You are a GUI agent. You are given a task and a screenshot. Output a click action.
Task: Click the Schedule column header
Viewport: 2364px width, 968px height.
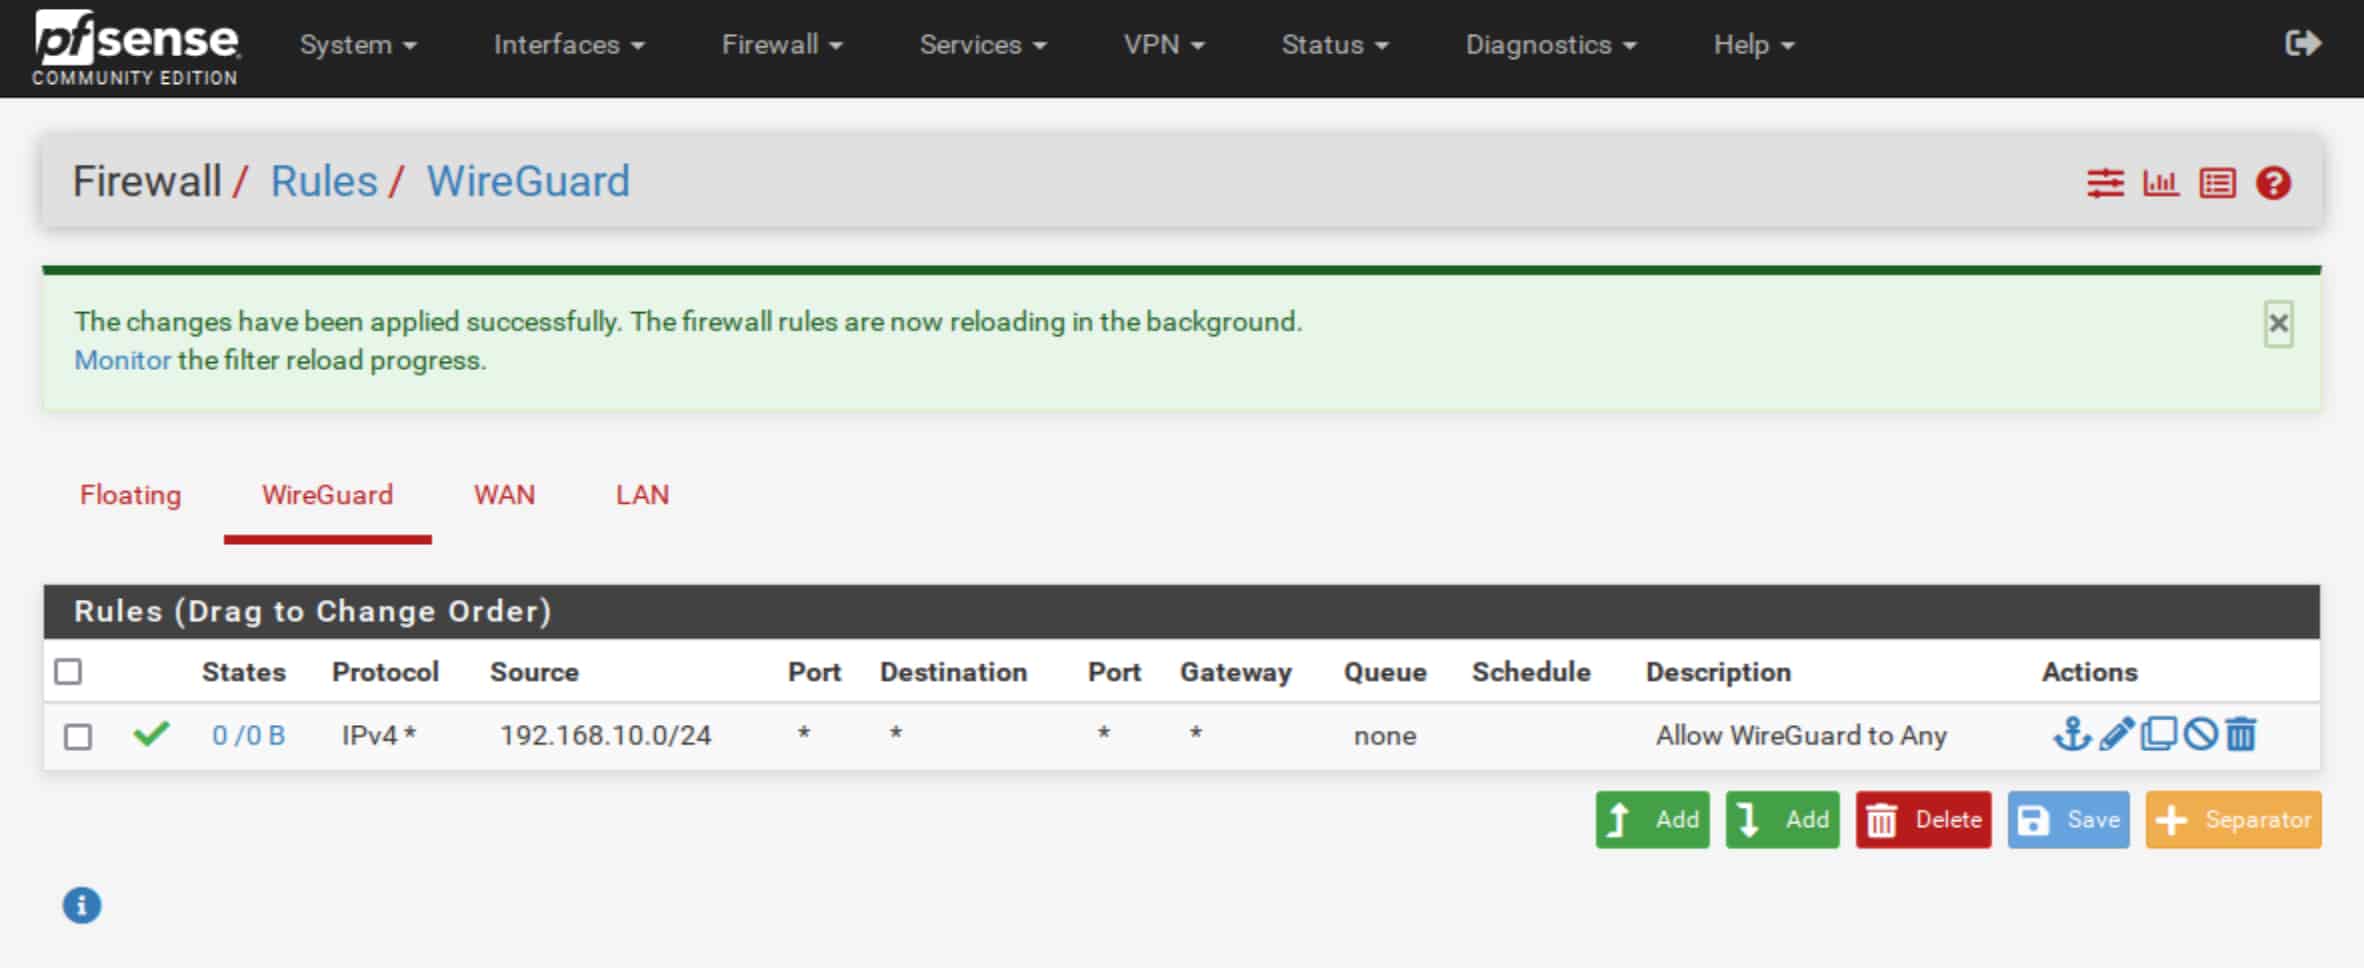pyautogui.click(x=1531, y=672)
